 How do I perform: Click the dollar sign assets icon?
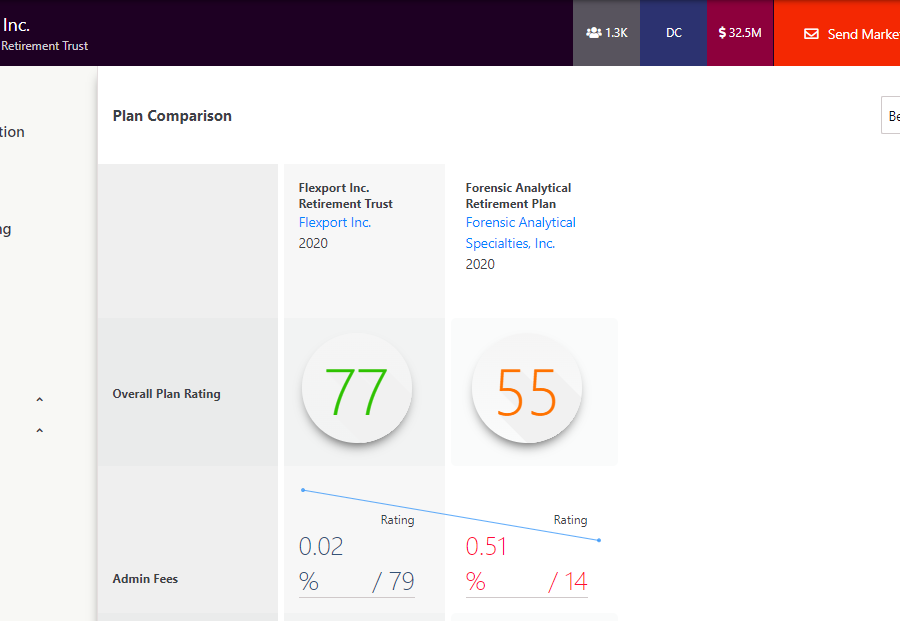(x=722, y=33)
